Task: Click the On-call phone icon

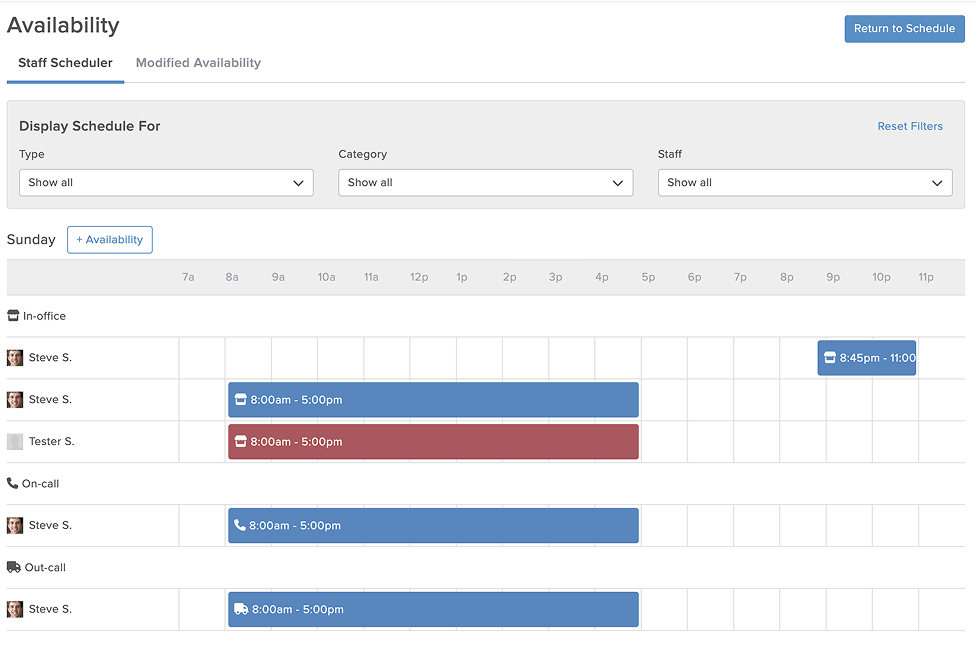Action: point(12,483)
